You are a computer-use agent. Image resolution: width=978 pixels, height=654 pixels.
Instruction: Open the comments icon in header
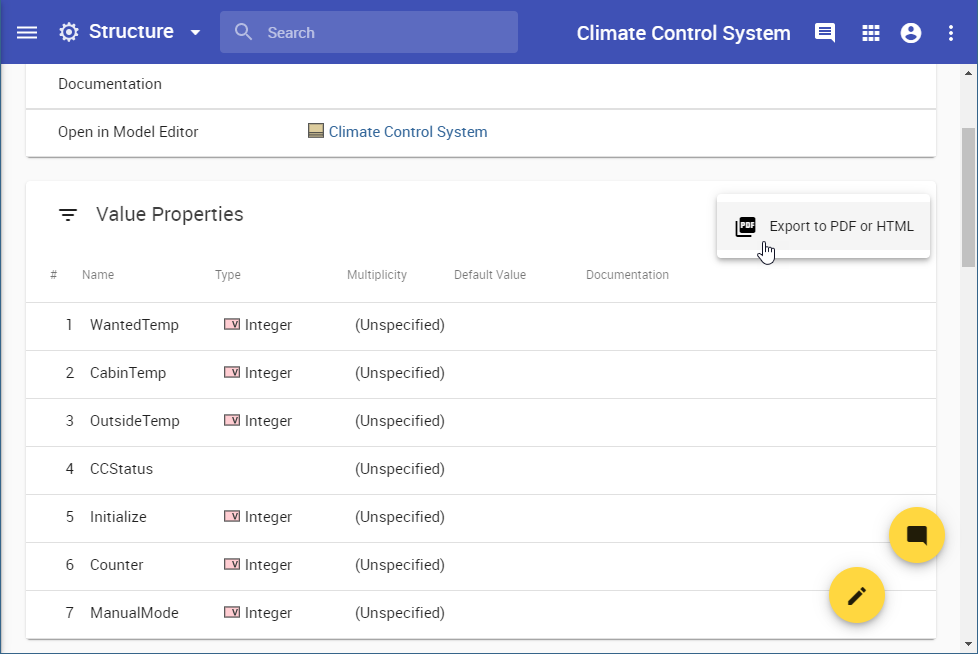coord(825,33)
